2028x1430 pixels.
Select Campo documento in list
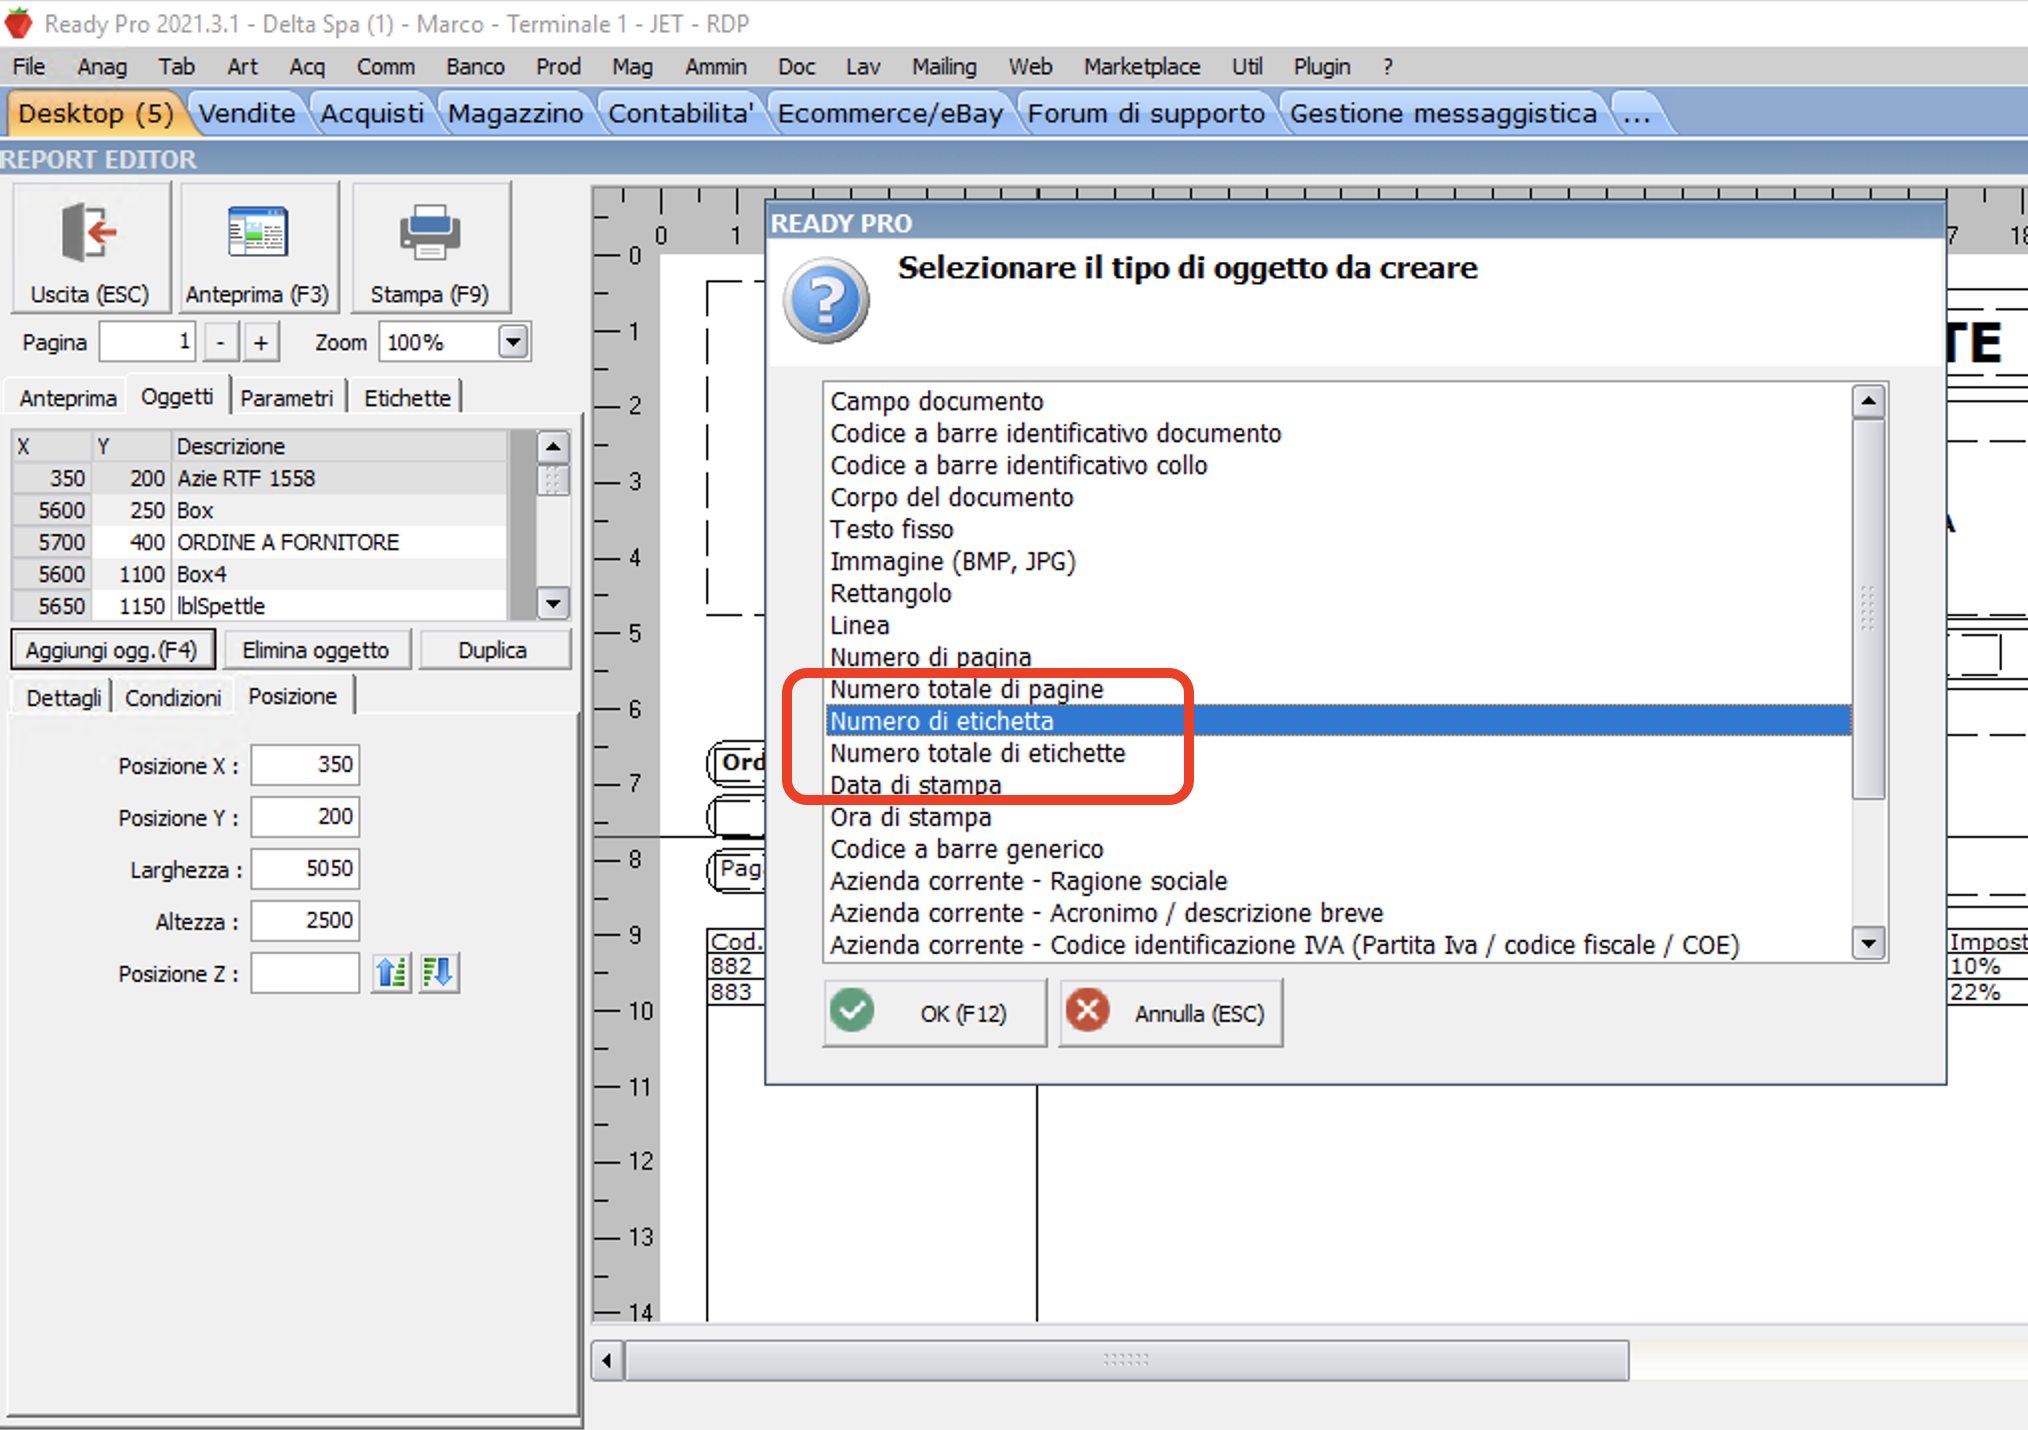1338,401
